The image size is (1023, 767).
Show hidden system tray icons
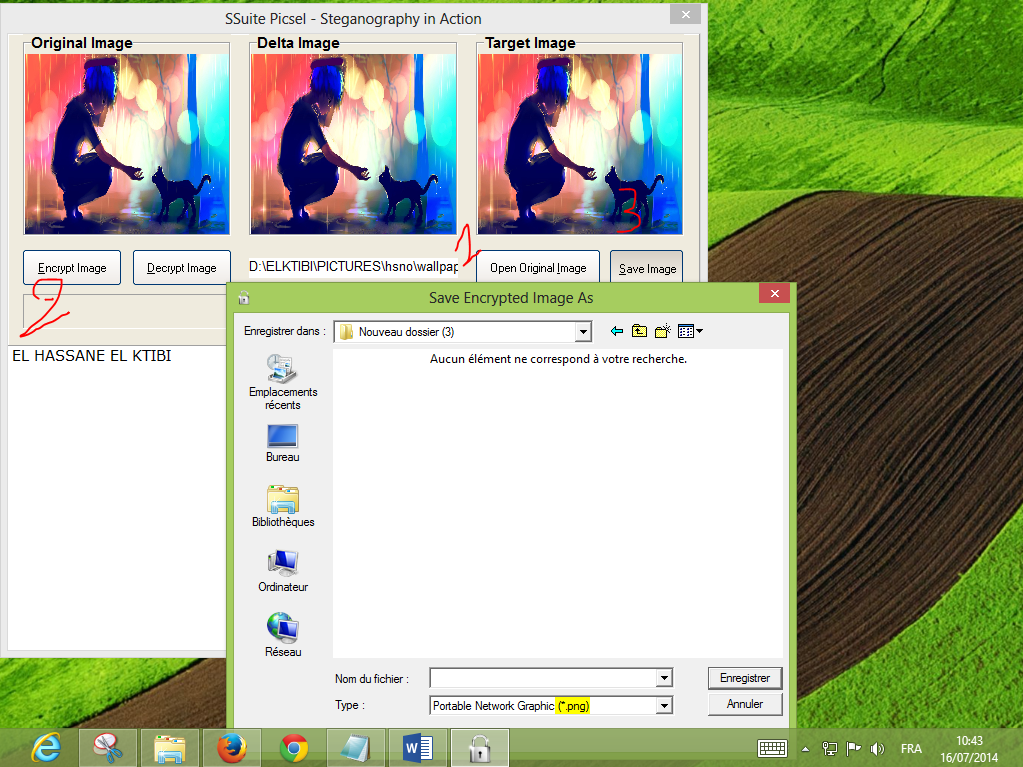[x=805, y=749]
